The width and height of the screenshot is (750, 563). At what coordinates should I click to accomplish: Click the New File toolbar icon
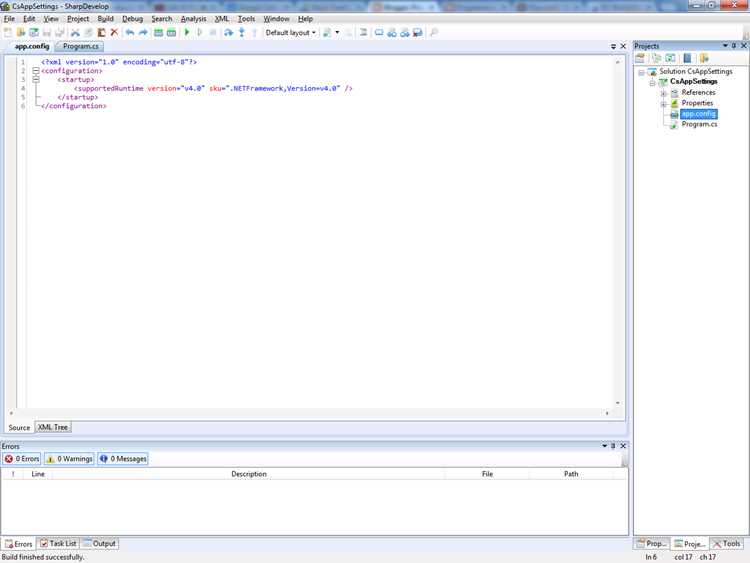coord(8,33)
